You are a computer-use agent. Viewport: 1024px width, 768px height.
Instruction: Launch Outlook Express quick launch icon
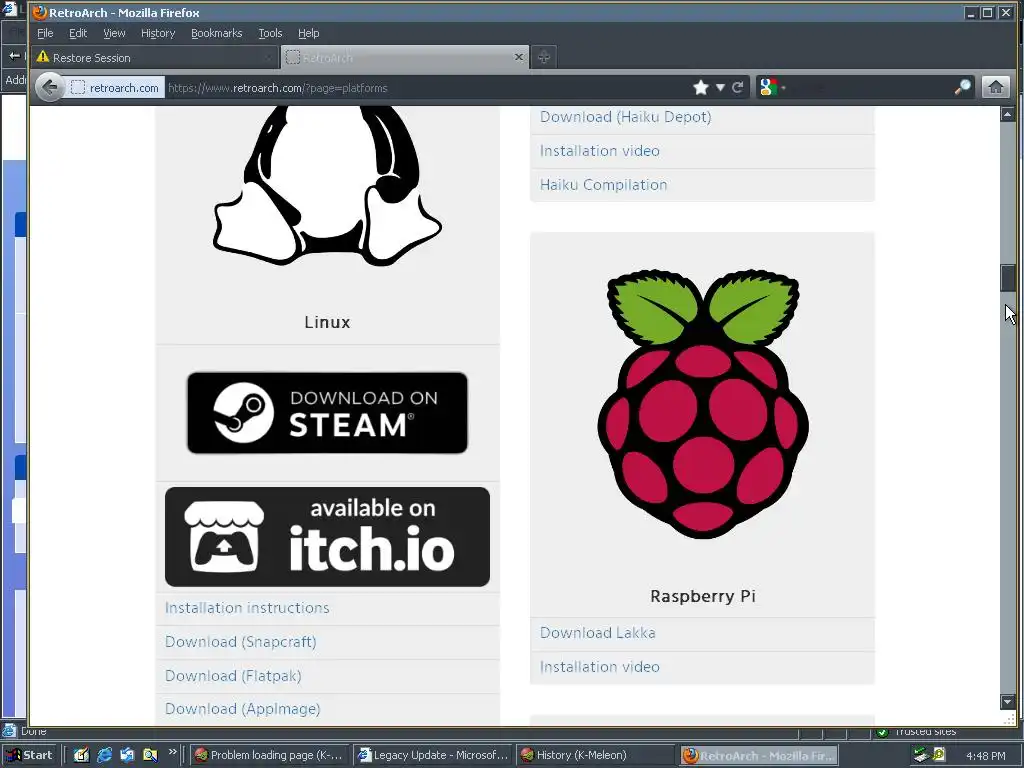(127, 755)
